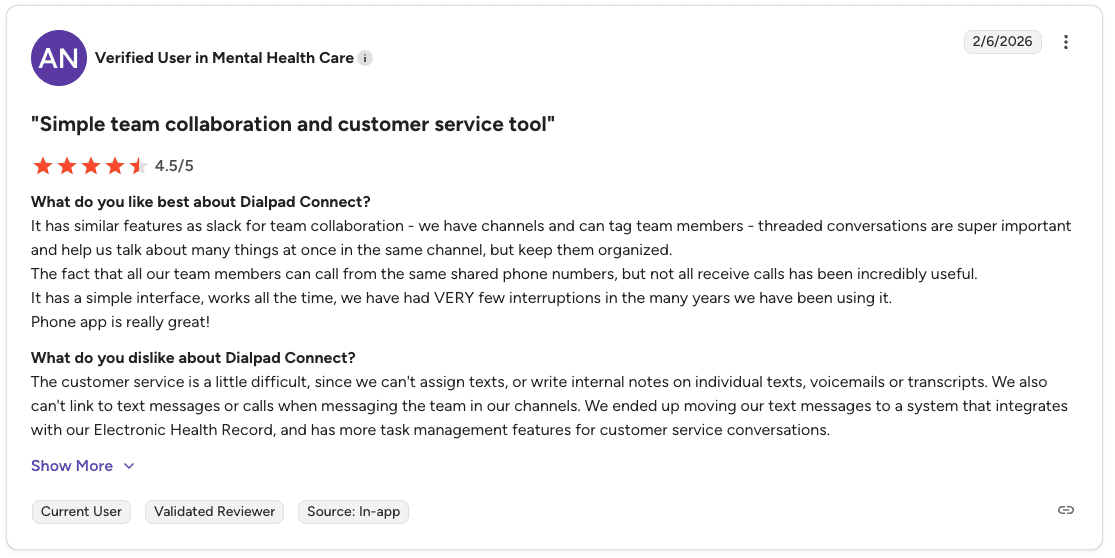This screenshot has height=558, width=1115.
Task: Click the 'Phone app is really great!' line
Action: (120, 322)
